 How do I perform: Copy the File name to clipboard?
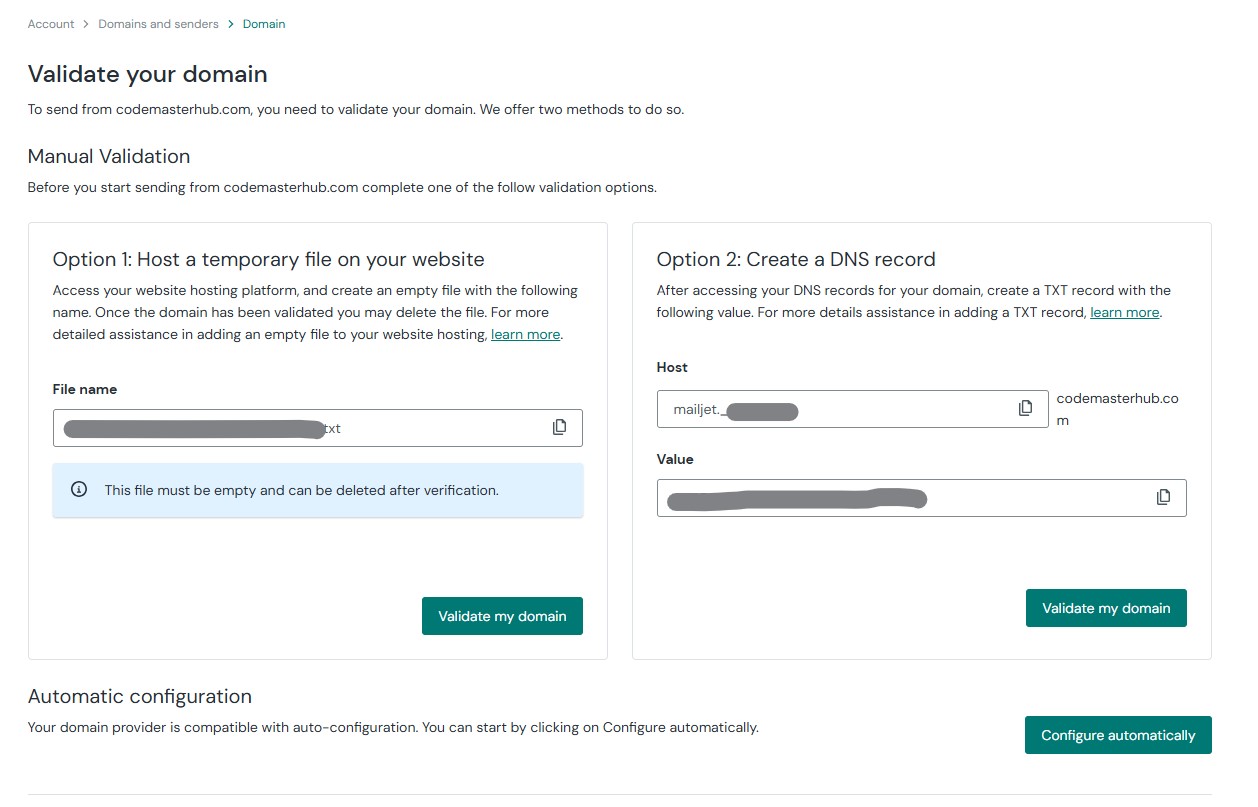559,427
